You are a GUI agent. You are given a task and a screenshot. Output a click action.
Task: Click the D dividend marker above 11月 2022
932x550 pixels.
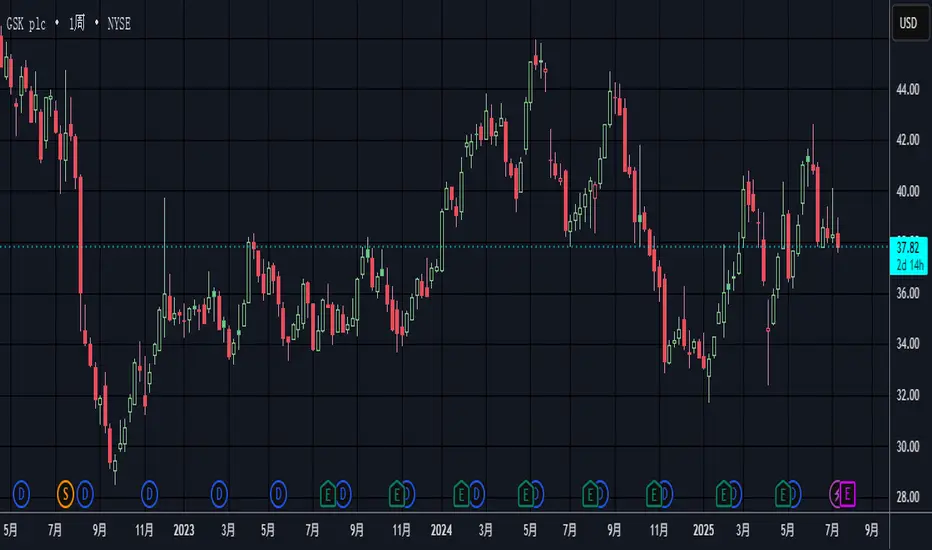[150, 491]
